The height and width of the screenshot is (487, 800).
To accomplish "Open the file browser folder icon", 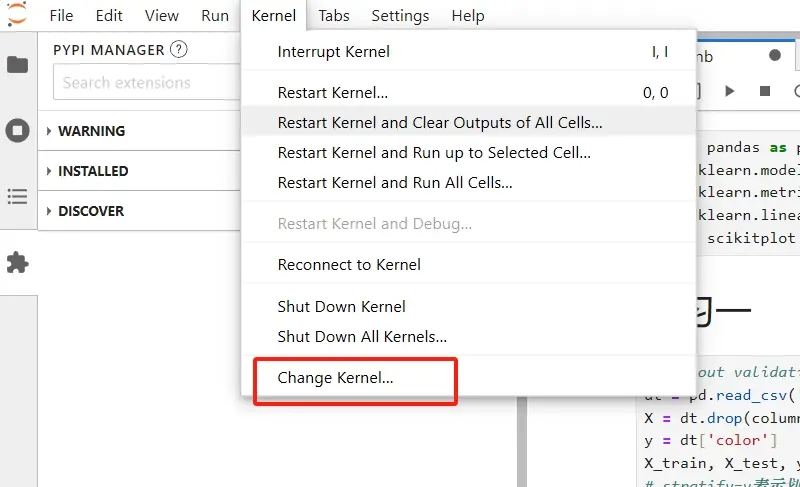I will (18, 65).
